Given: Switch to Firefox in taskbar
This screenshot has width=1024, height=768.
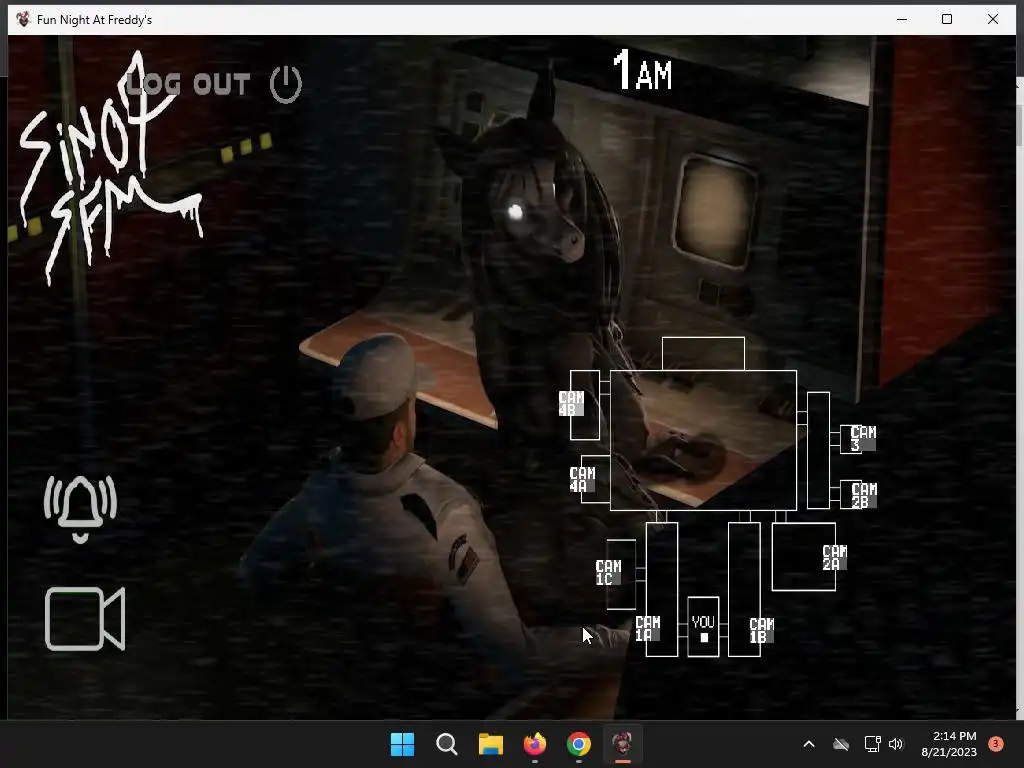Looking at the screenshot, I should [535, 744].
